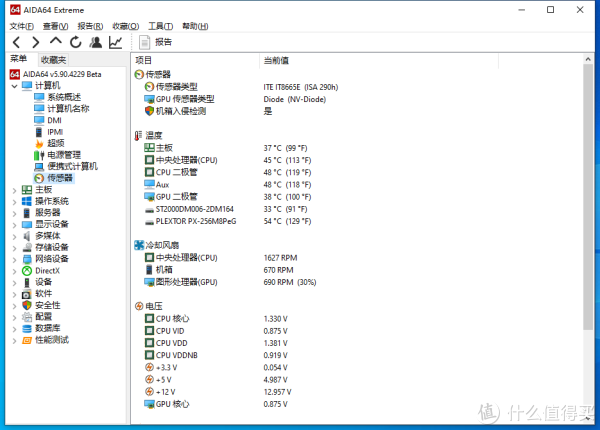Select the CPU 核心 voltage row
The width and height of the screenshot is (600, 430).
click(216, 319)
